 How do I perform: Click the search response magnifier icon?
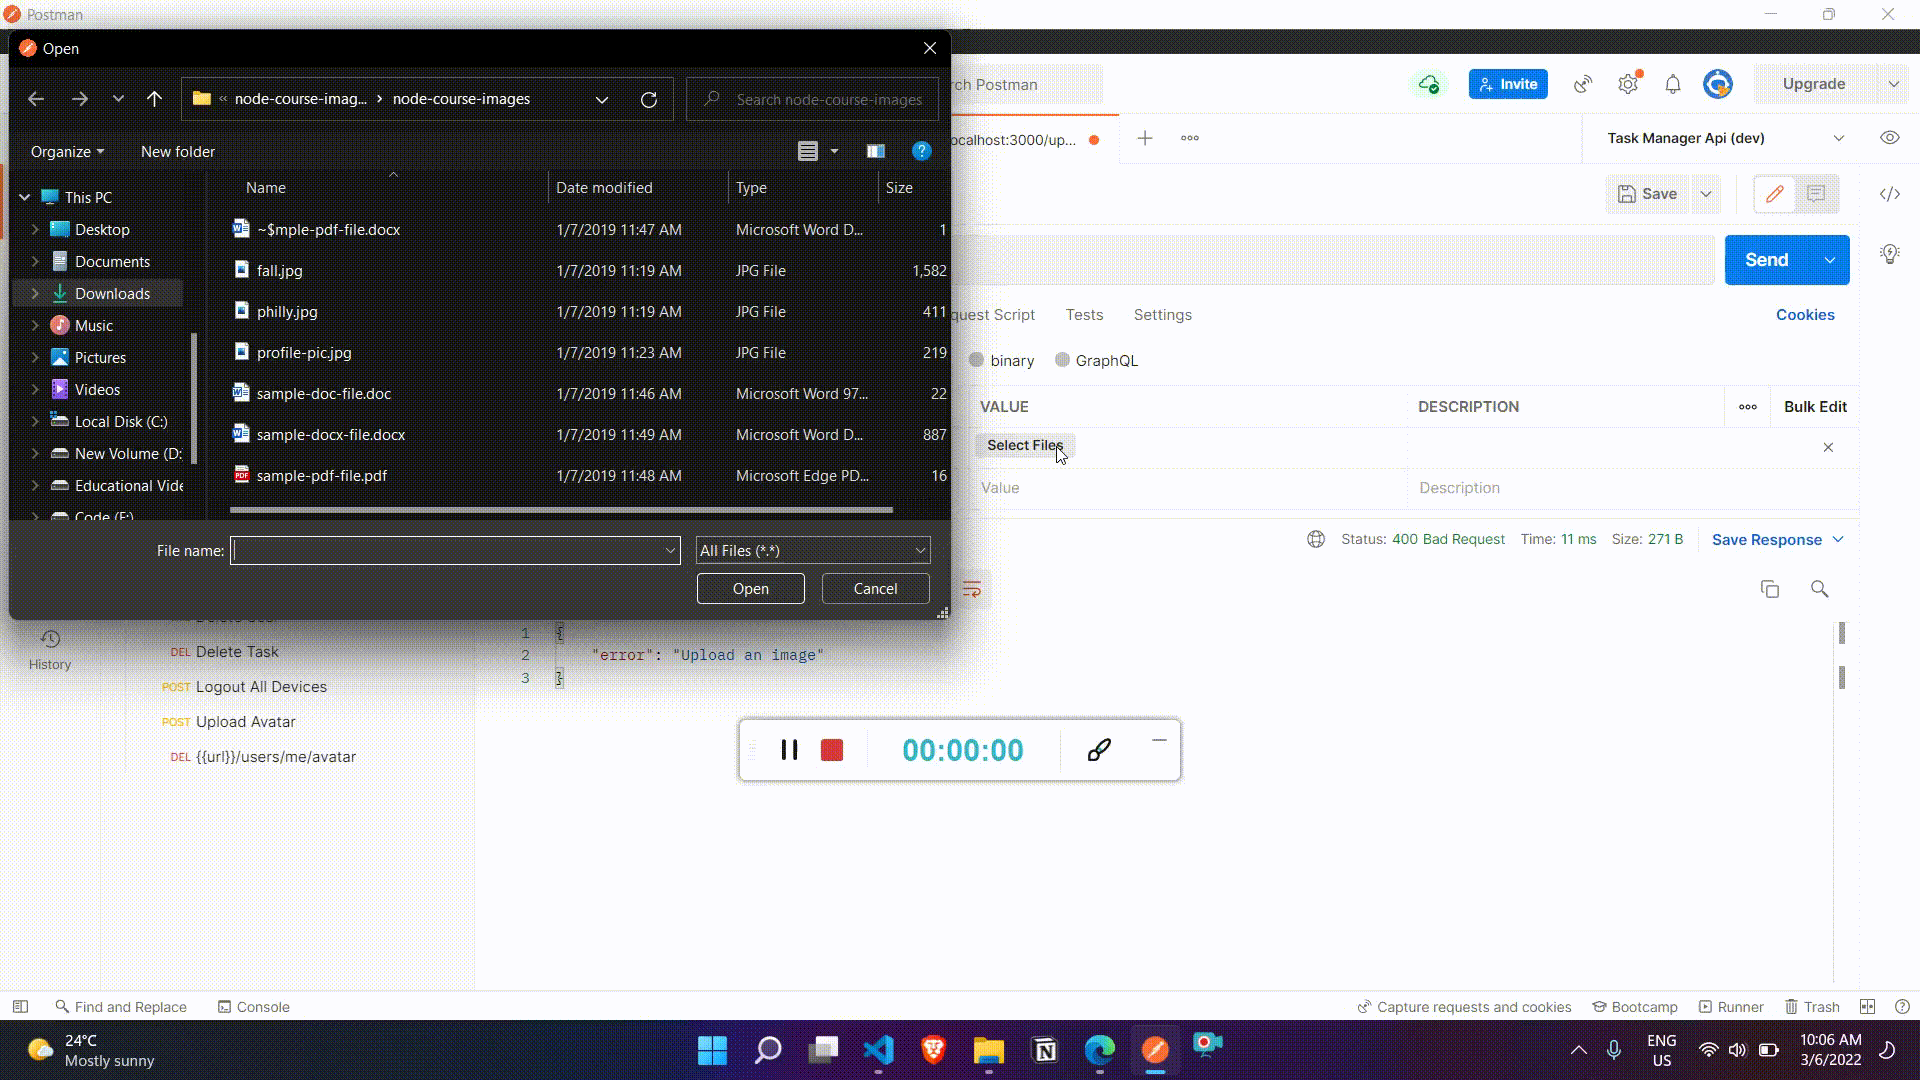pyautogui.click(x=1819, y=589)
